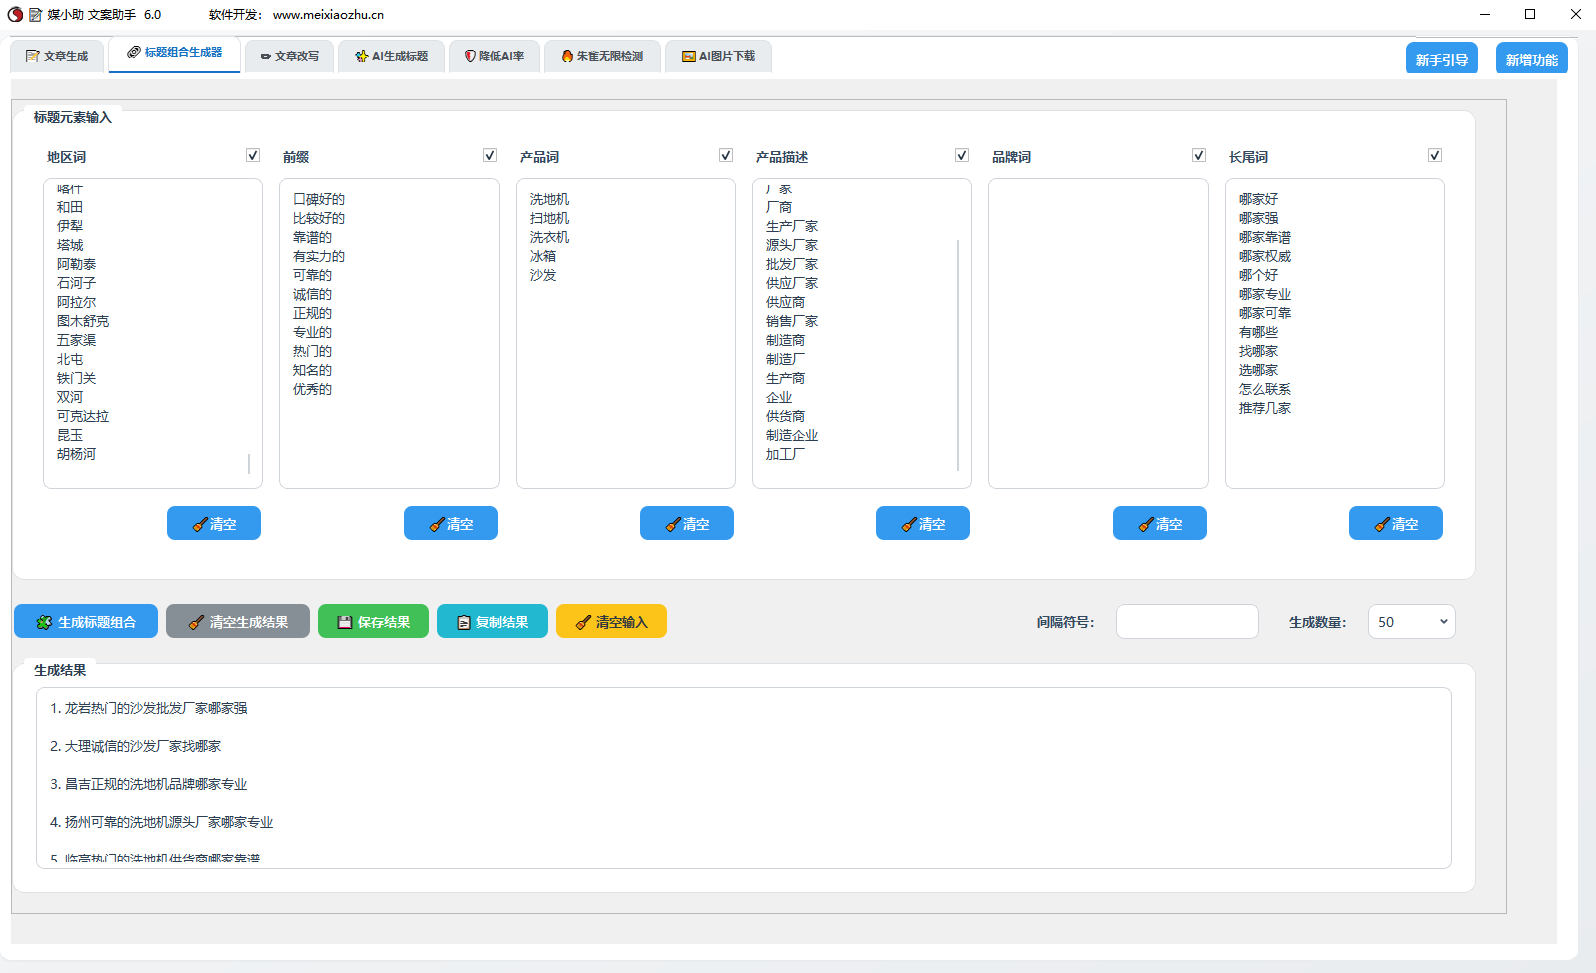This screenshot has width=1596, height=973.
Task: Click the 生成标题组合 button
Action: tap(86, 622)
